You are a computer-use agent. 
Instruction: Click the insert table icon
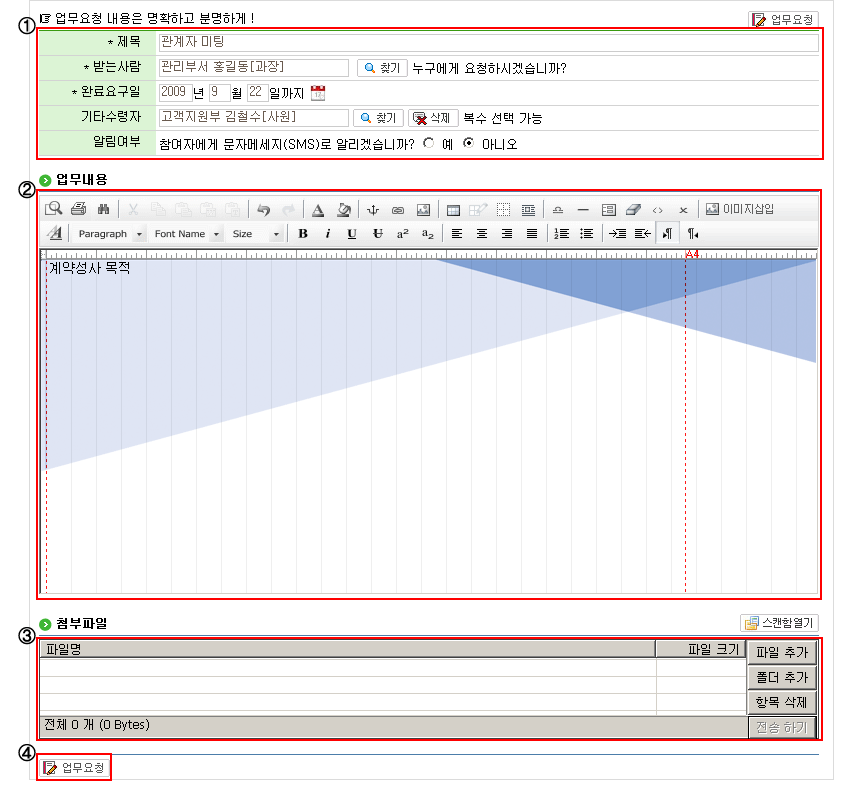453,210
